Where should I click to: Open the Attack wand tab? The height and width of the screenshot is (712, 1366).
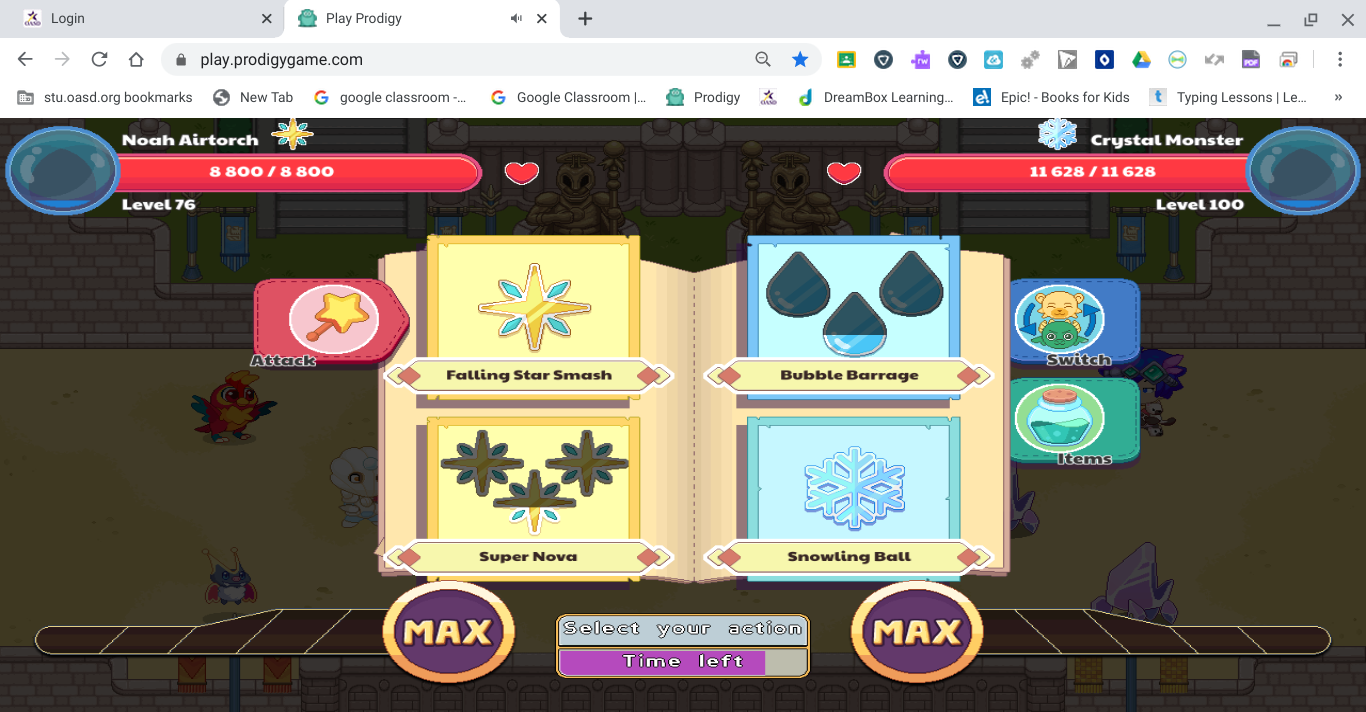tap(330, 322)
